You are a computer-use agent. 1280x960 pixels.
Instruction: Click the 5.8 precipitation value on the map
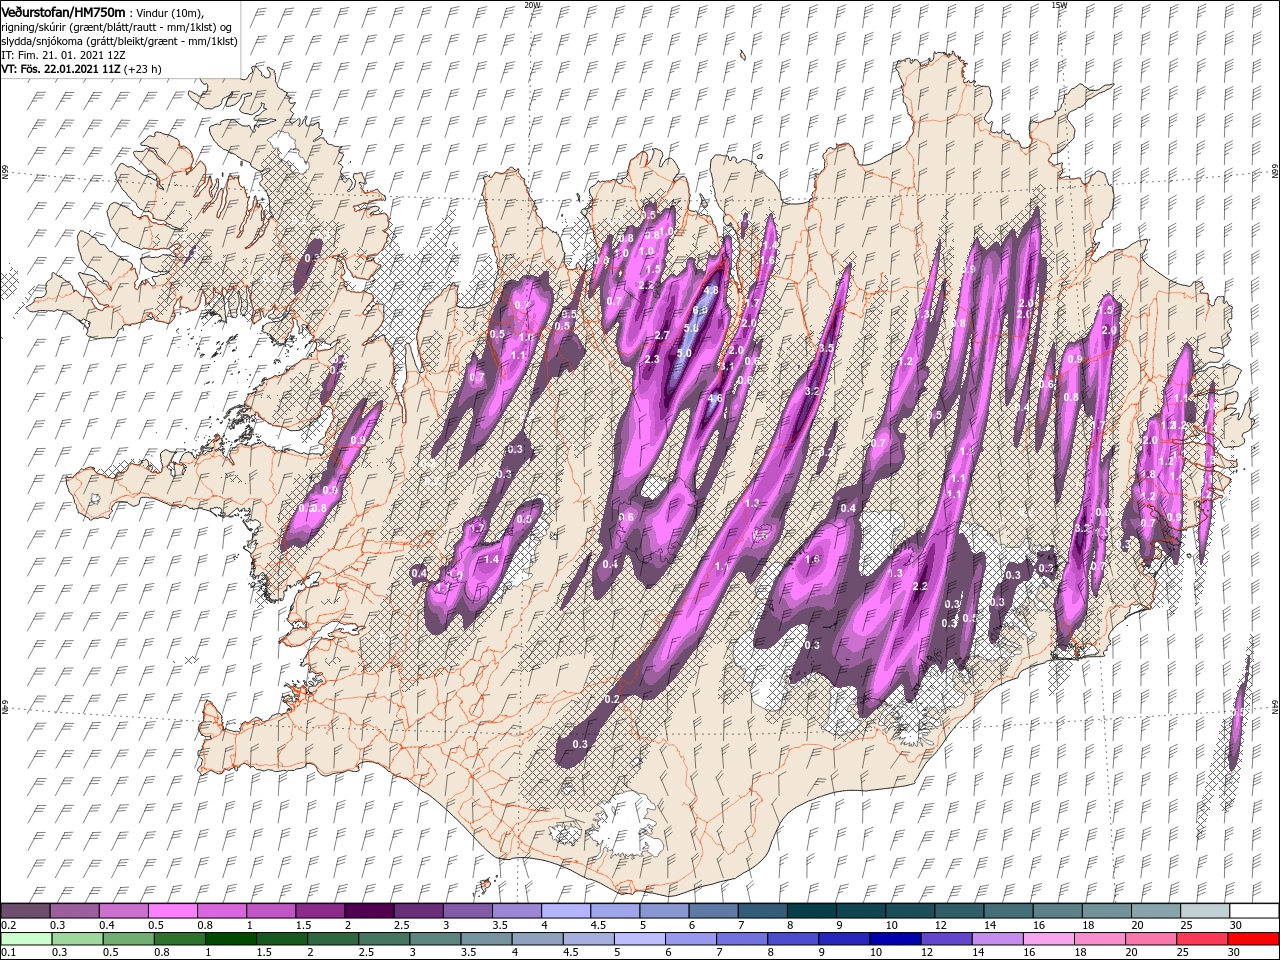click(690, 328)
